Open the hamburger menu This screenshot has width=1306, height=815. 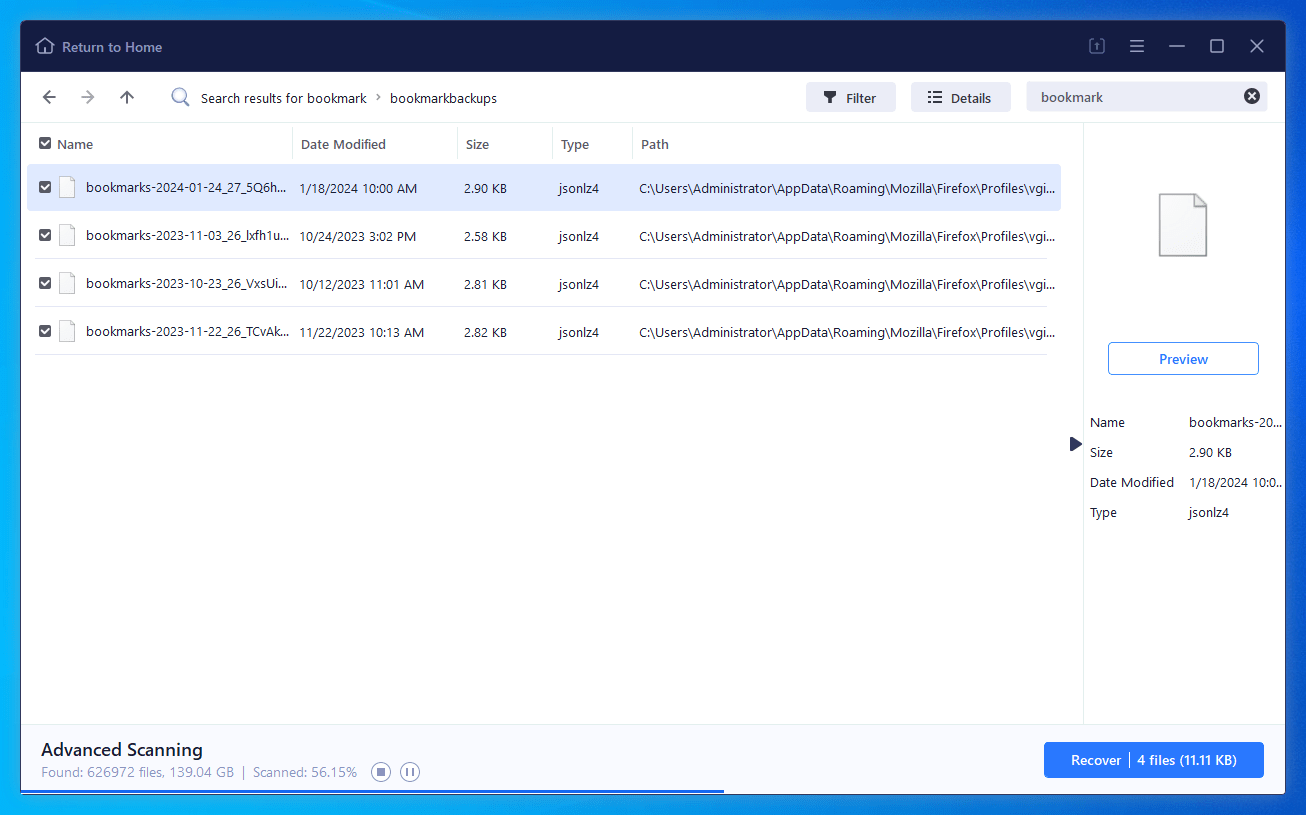pos(1137,46)
